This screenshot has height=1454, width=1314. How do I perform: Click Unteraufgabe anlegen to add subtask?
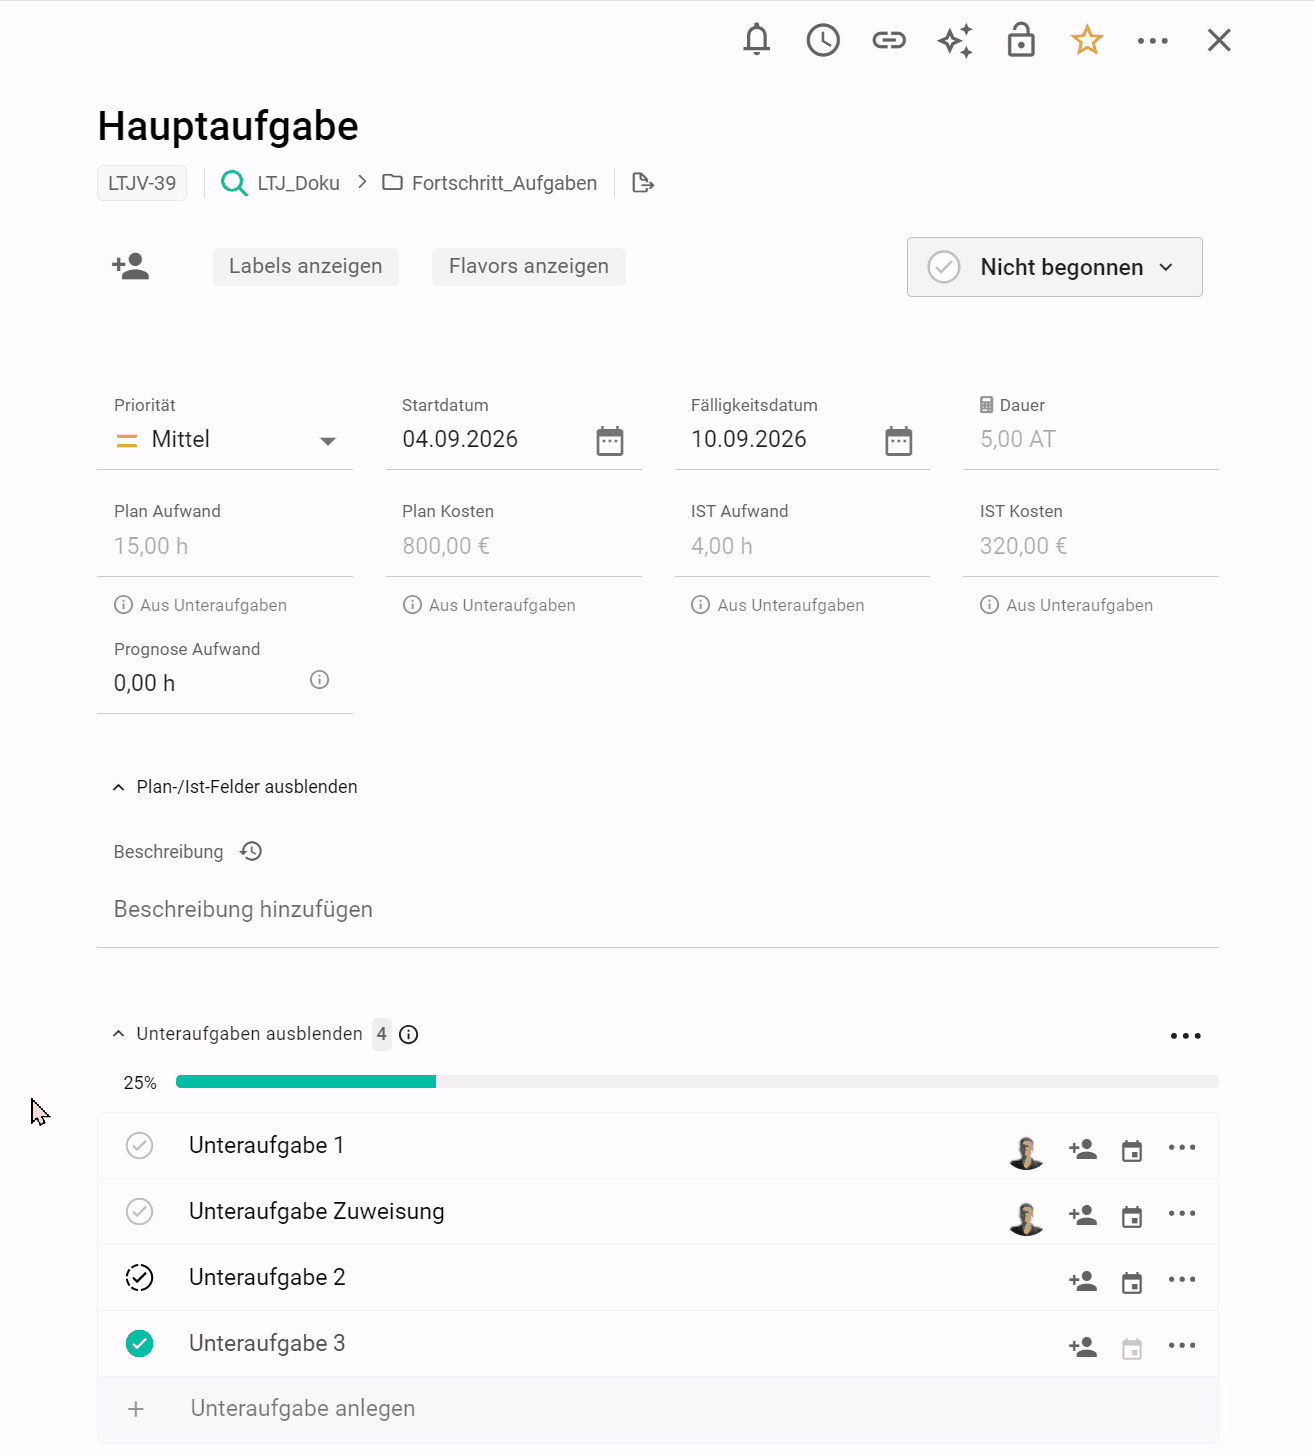coord(658,1409)
